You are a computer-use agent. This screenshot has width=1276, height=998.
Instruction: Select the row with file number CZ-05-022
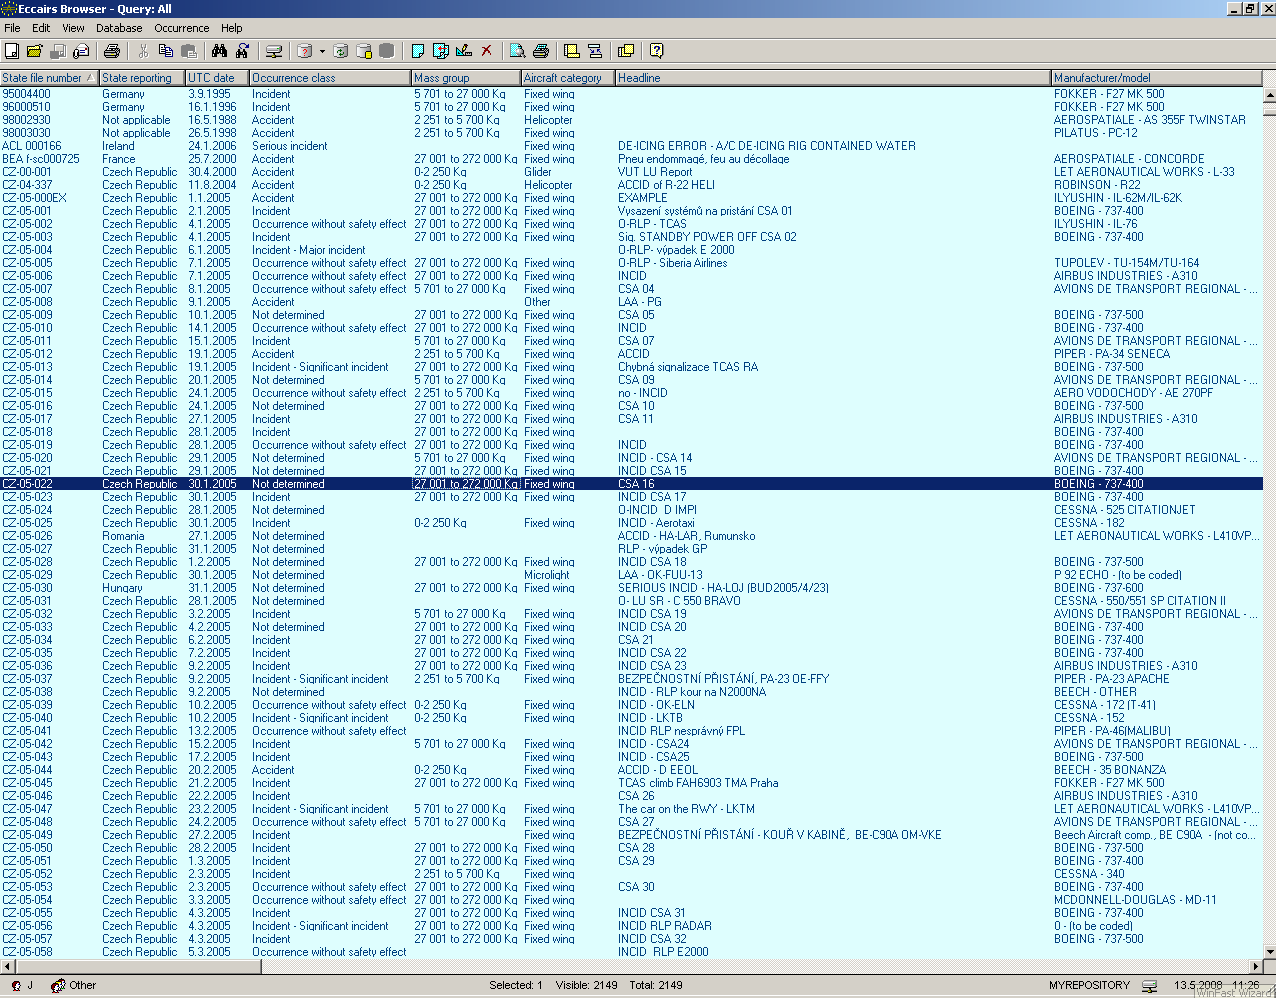tap(631, 484)
